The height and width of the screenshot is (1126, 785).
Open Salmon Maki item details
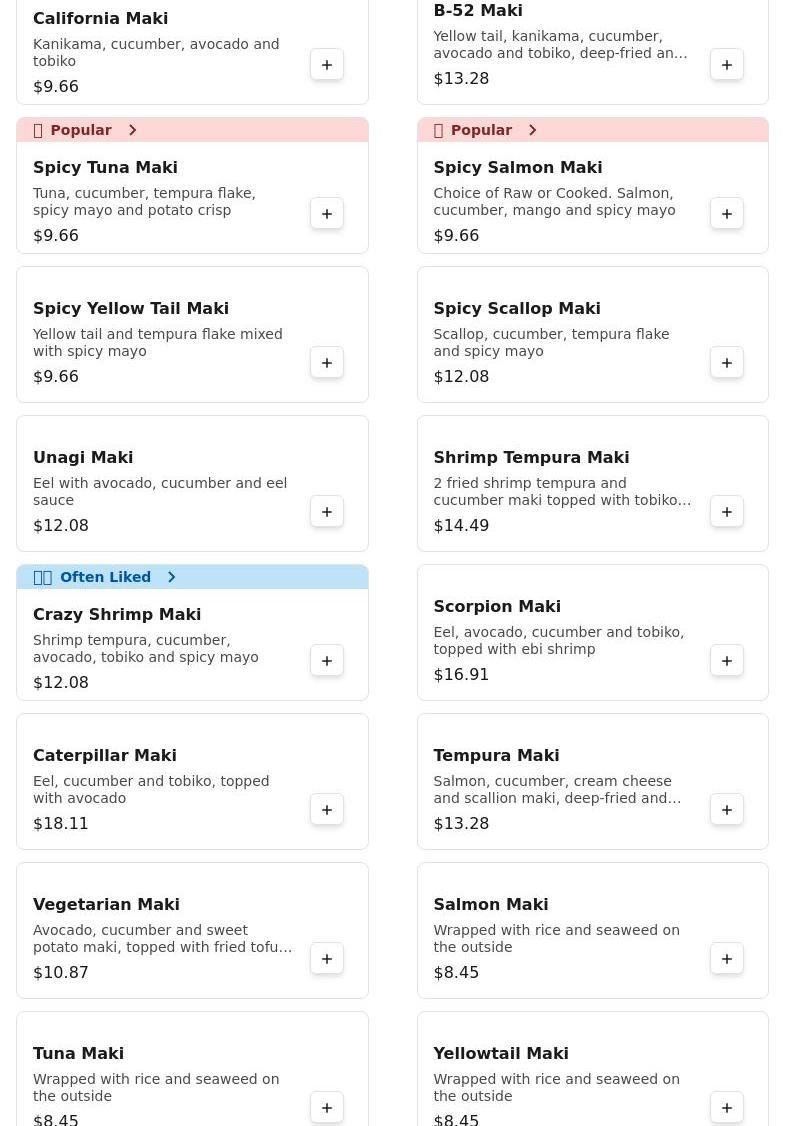pos(490,904)
